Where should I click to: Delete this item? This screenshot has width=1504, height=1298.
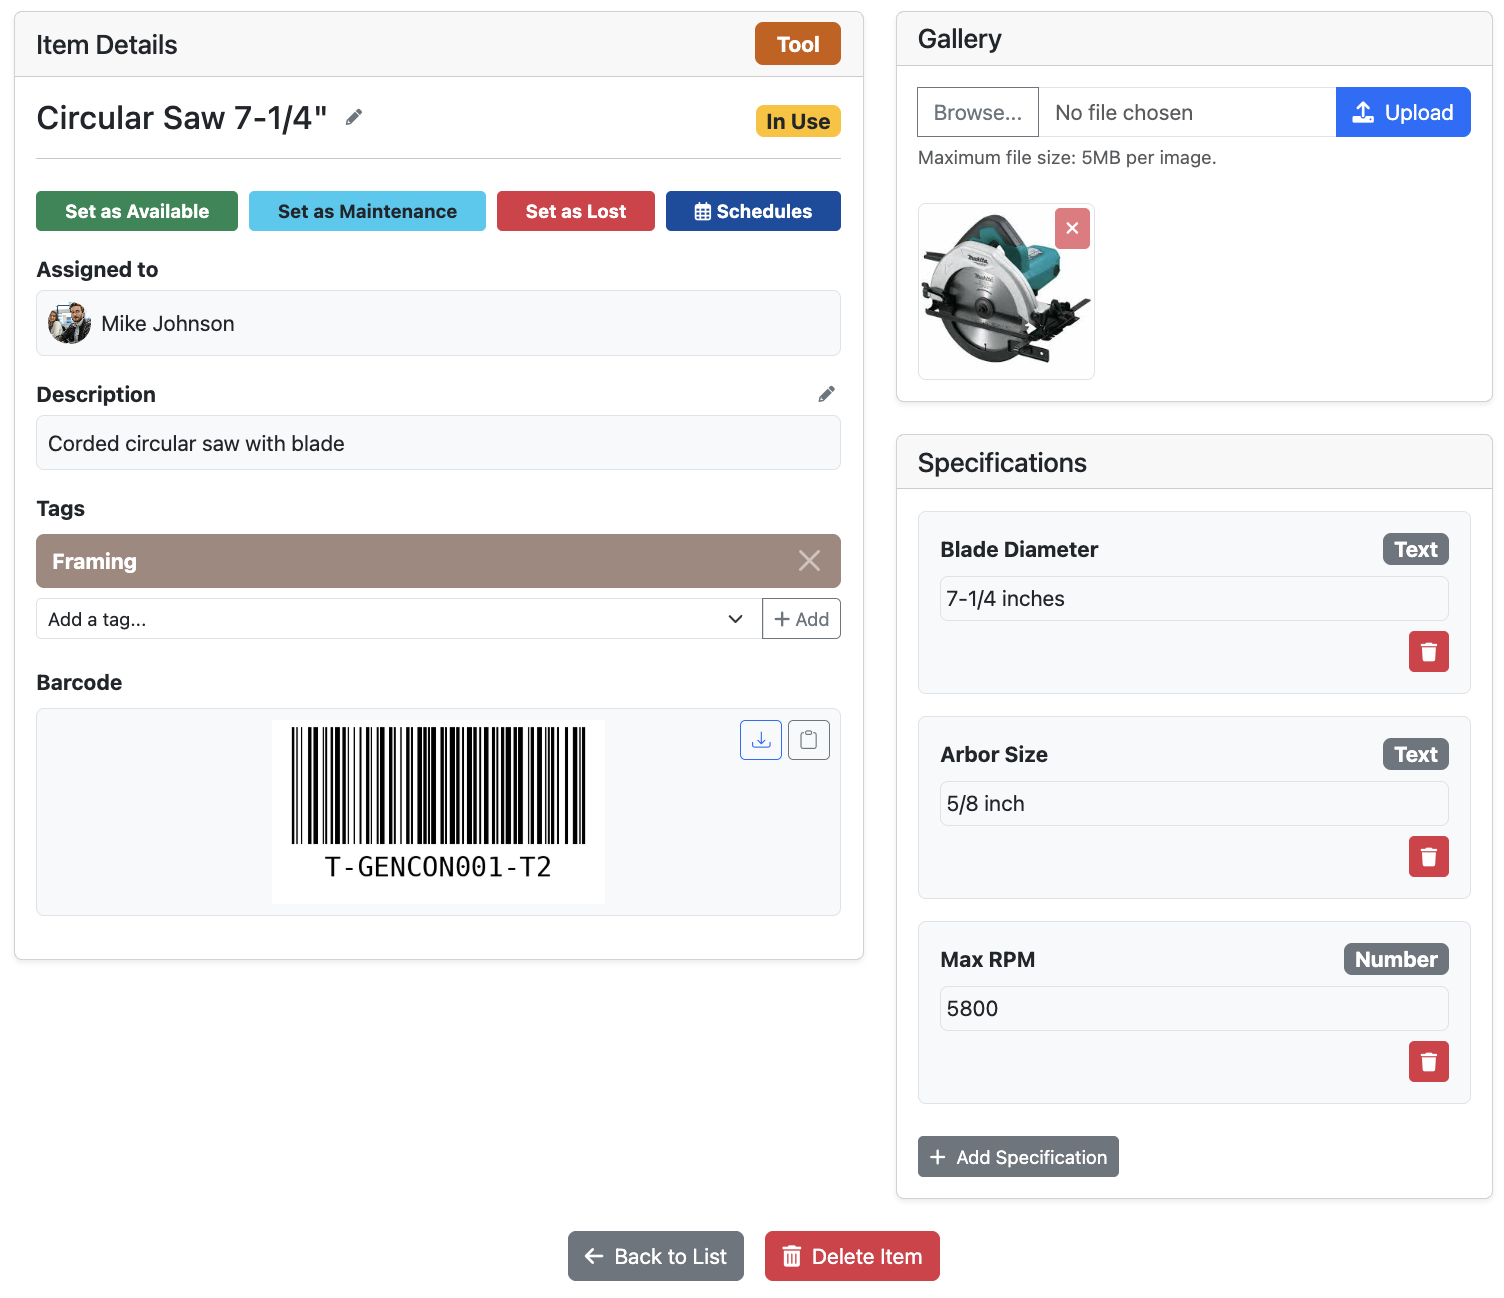851,1256
